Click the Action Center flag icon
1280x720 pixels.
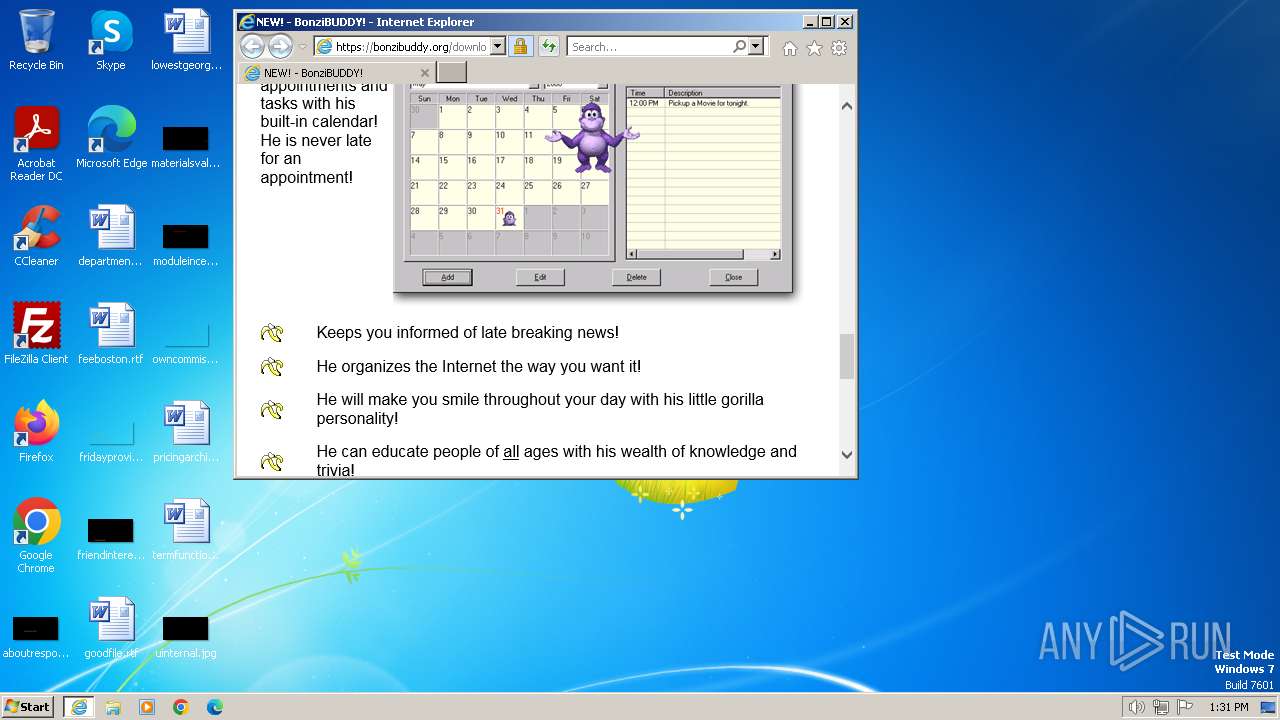pyautogui.click(x=1185, y=707)
